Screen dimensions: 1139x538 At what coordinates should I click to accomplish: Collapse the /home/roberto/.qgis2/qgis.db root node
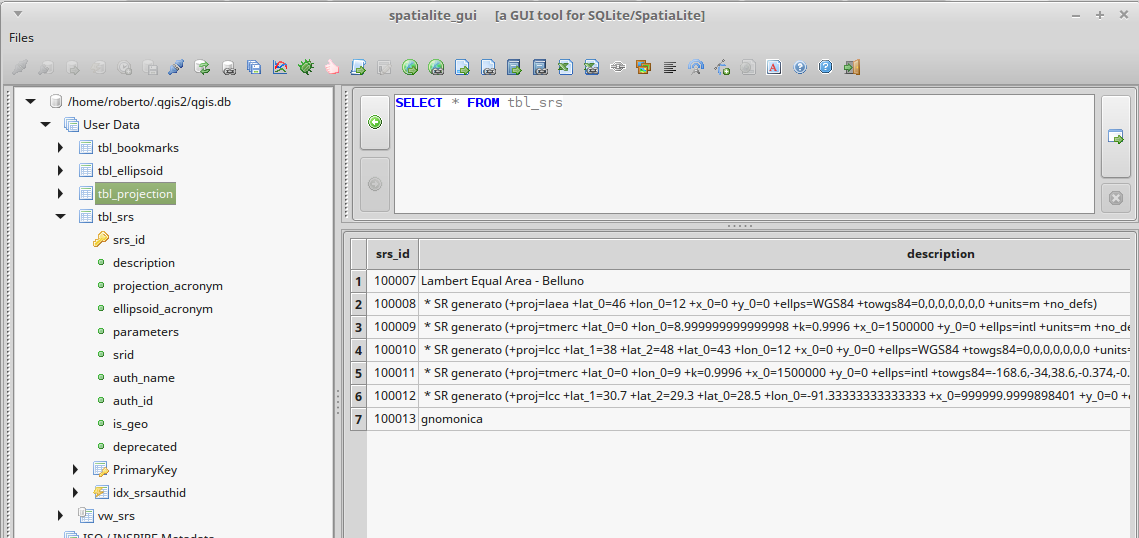click(x=31, y=102)
